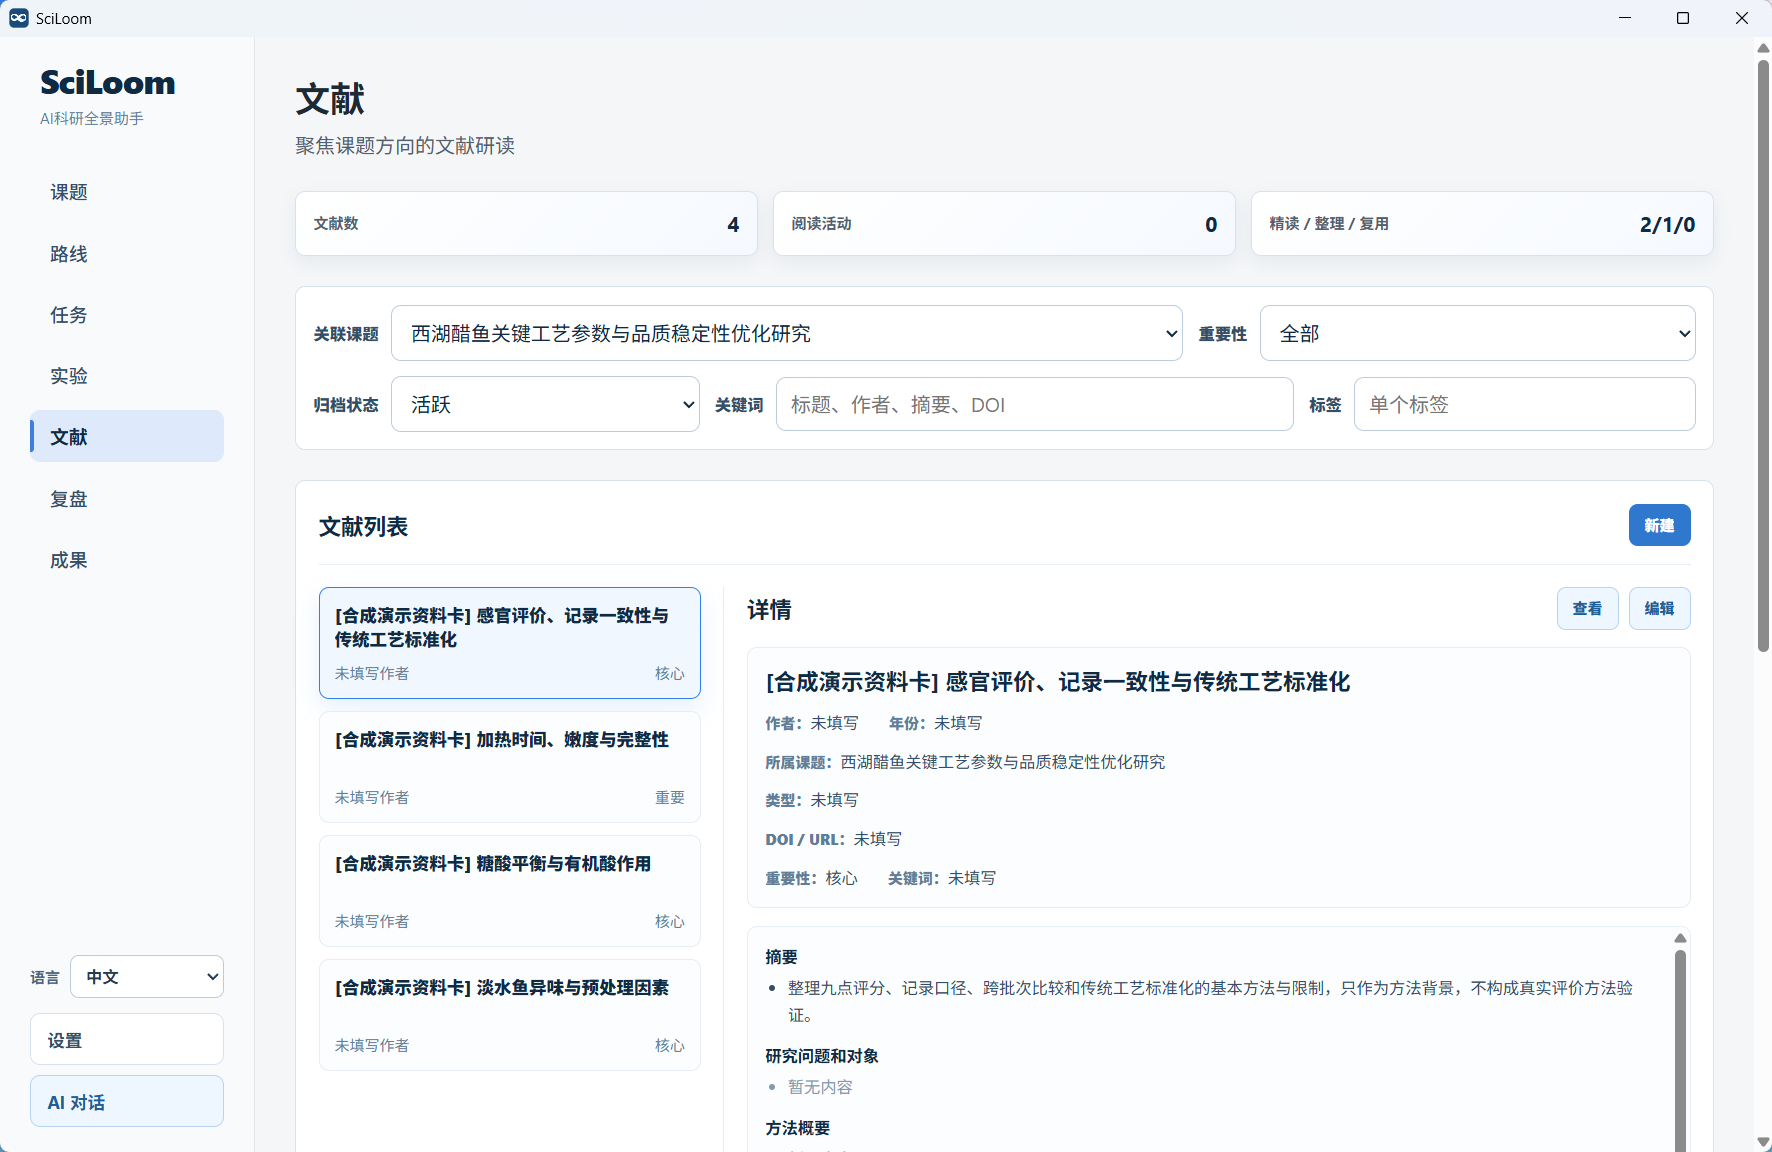Select the 文献 sidebar entry

click(x=127, y=437)
